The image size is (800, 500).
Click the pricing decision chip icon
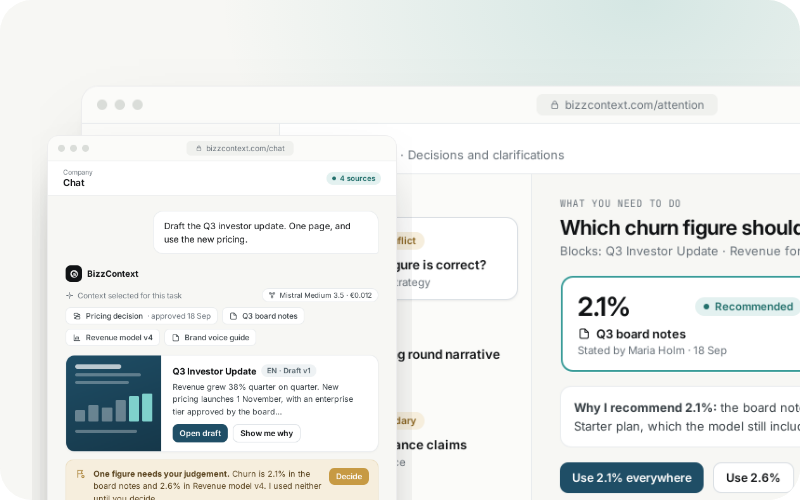[x=77, y=316]
